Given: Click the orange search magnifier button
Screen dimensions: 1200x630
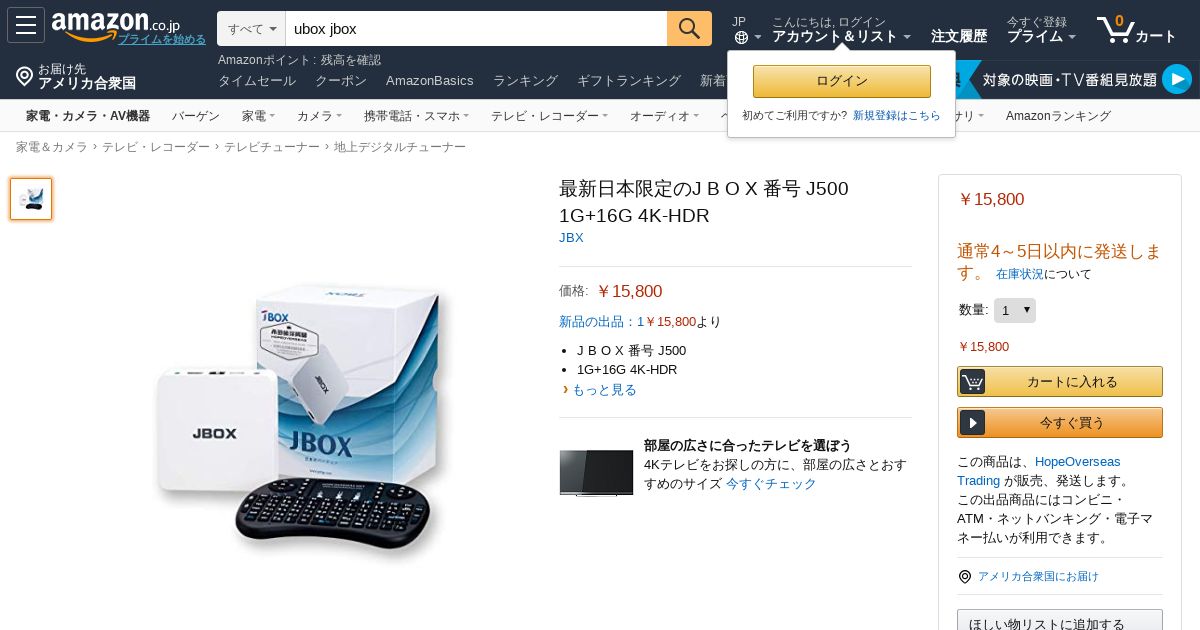Looking at the screenshot, I should point(689,29).
